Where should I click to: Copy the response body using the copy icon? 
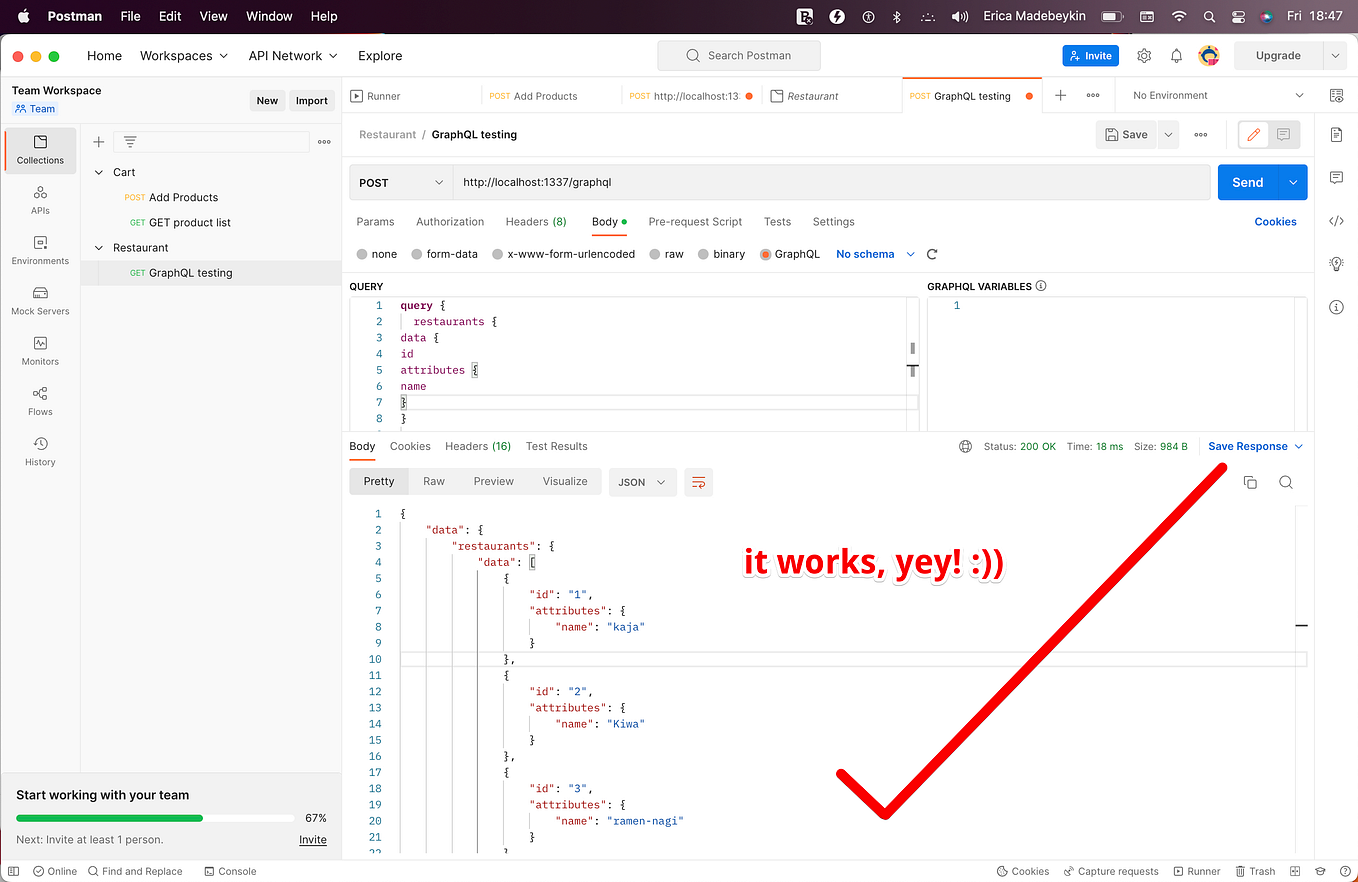(1249, 482)
